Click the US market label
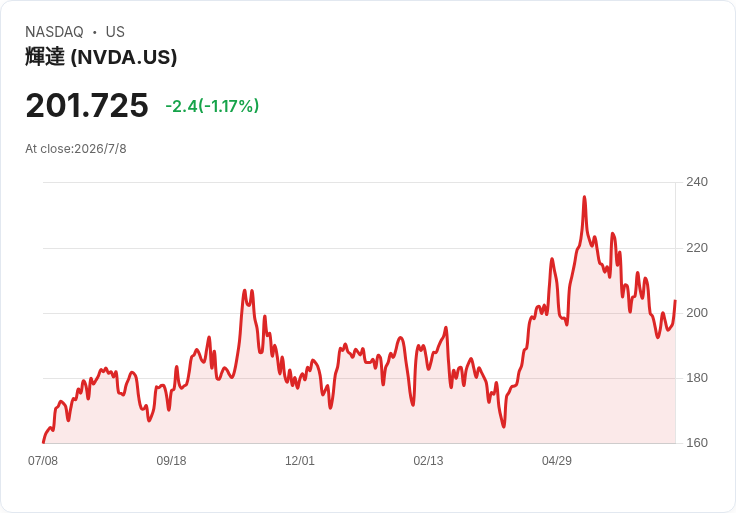This screenshot has height=513, width=736. click(x=115, y=32)
